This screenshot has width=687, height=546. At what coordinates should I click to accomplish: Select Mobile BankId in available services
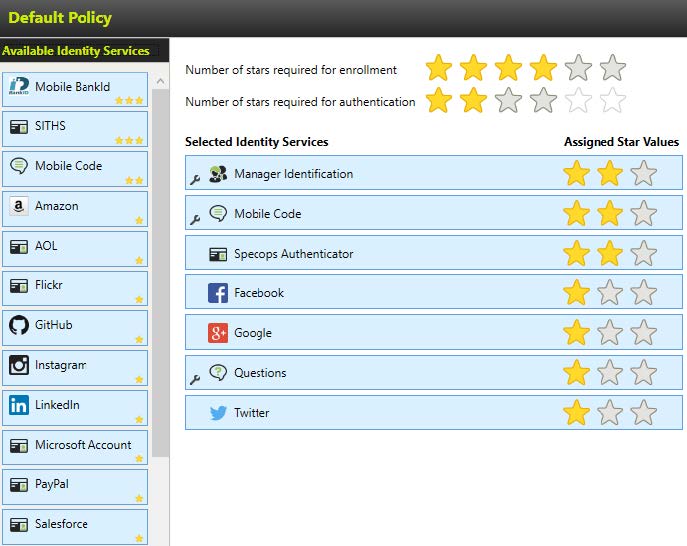(x=75, y=89)
